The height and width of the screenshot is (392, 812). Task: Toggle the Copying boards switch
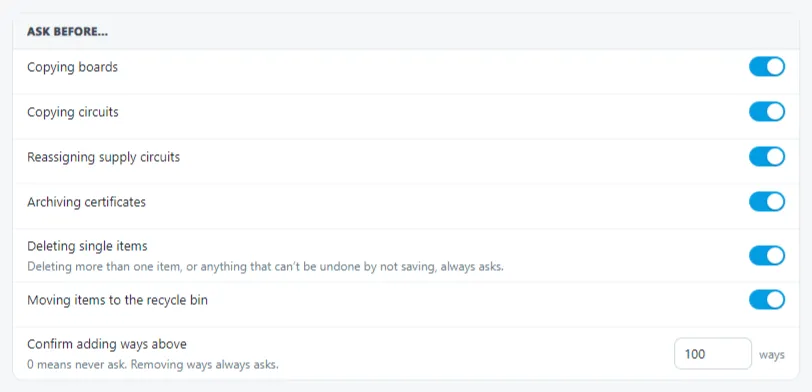(767, 67)
